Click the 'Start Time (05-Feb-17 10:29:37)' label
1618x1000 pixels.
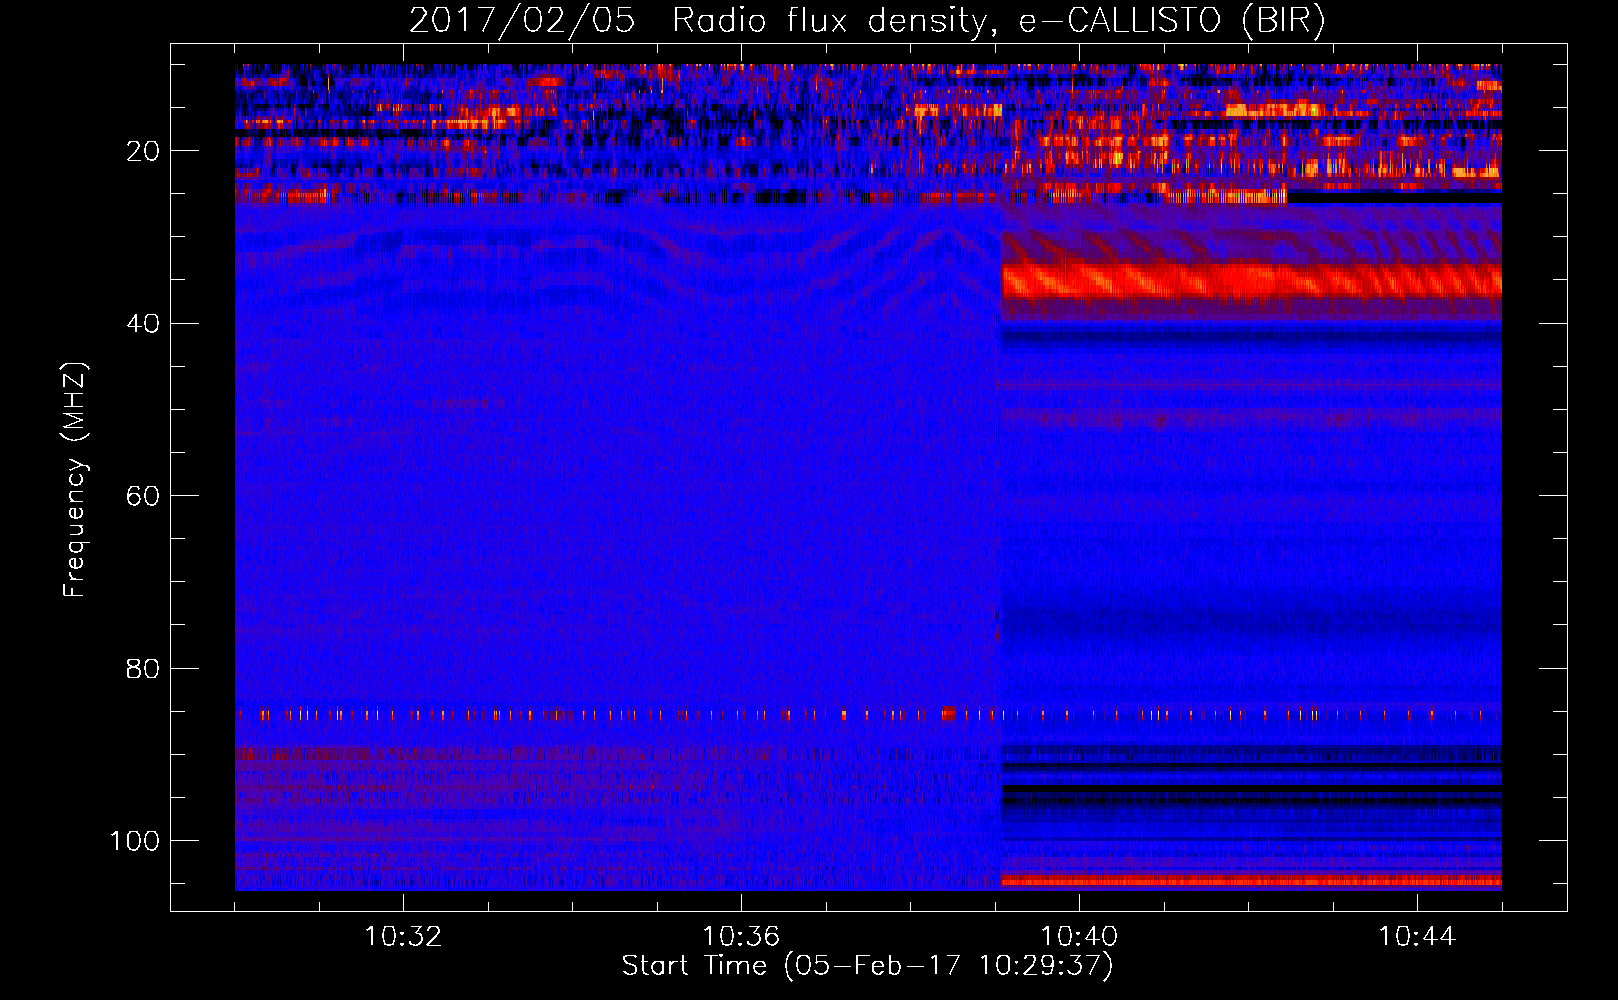[867, 966]
